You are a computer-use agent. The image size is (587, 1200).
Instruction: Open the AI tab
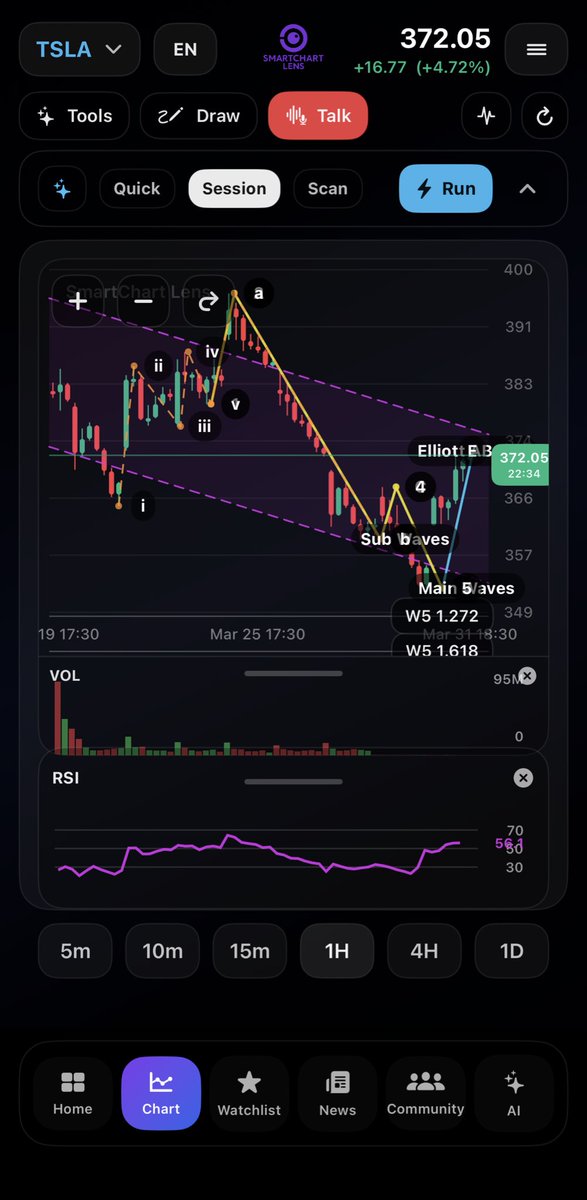tap(514, 1094)
